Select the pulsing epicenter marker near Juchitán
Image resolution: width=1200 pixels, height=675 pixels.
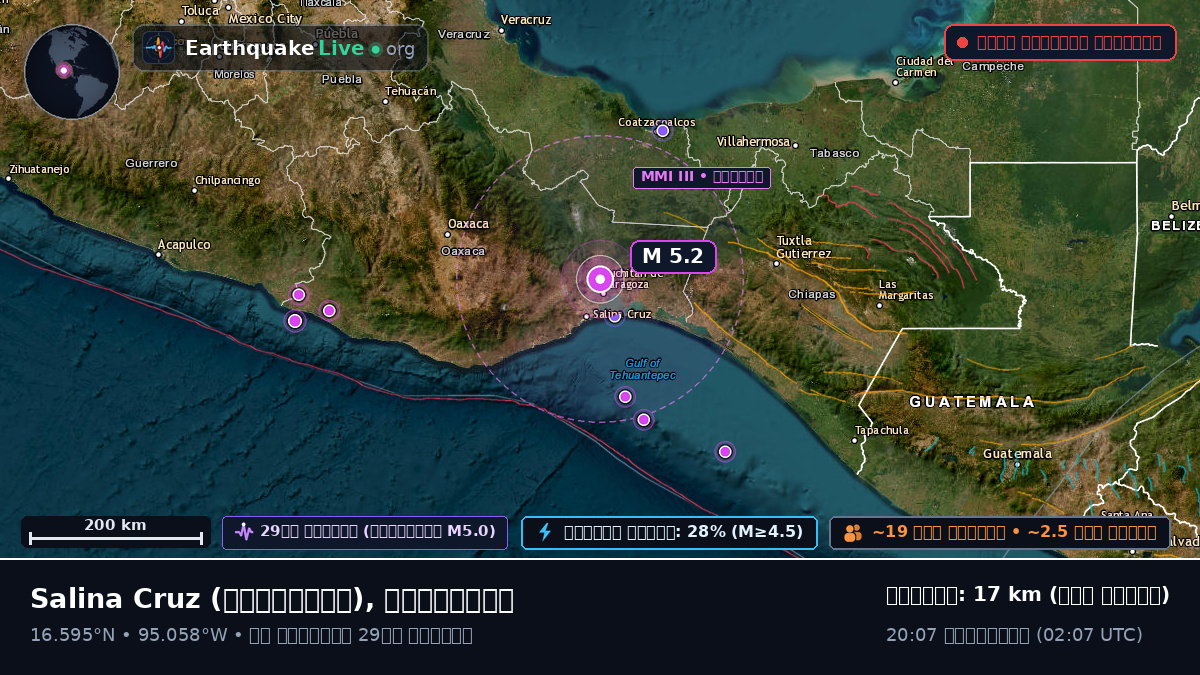pyautogui.click(x=599, y=279)
